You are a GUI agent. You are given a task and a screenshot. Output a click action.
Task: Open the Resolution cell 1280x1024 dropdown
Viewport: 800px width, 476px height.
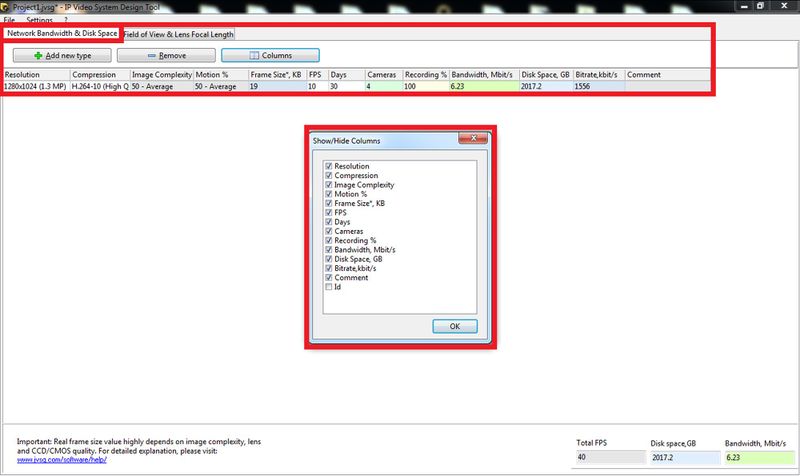click(x=36, y=87)
